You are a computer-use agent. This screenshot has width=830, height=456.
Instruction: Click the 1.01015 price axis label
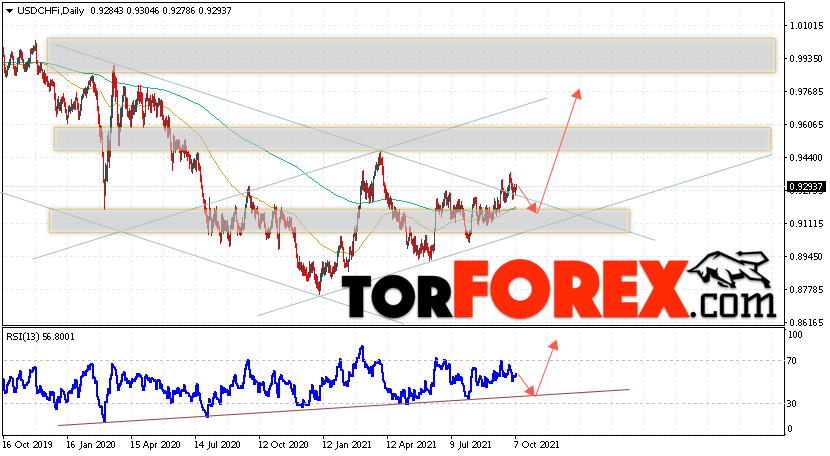click(806, 25)
